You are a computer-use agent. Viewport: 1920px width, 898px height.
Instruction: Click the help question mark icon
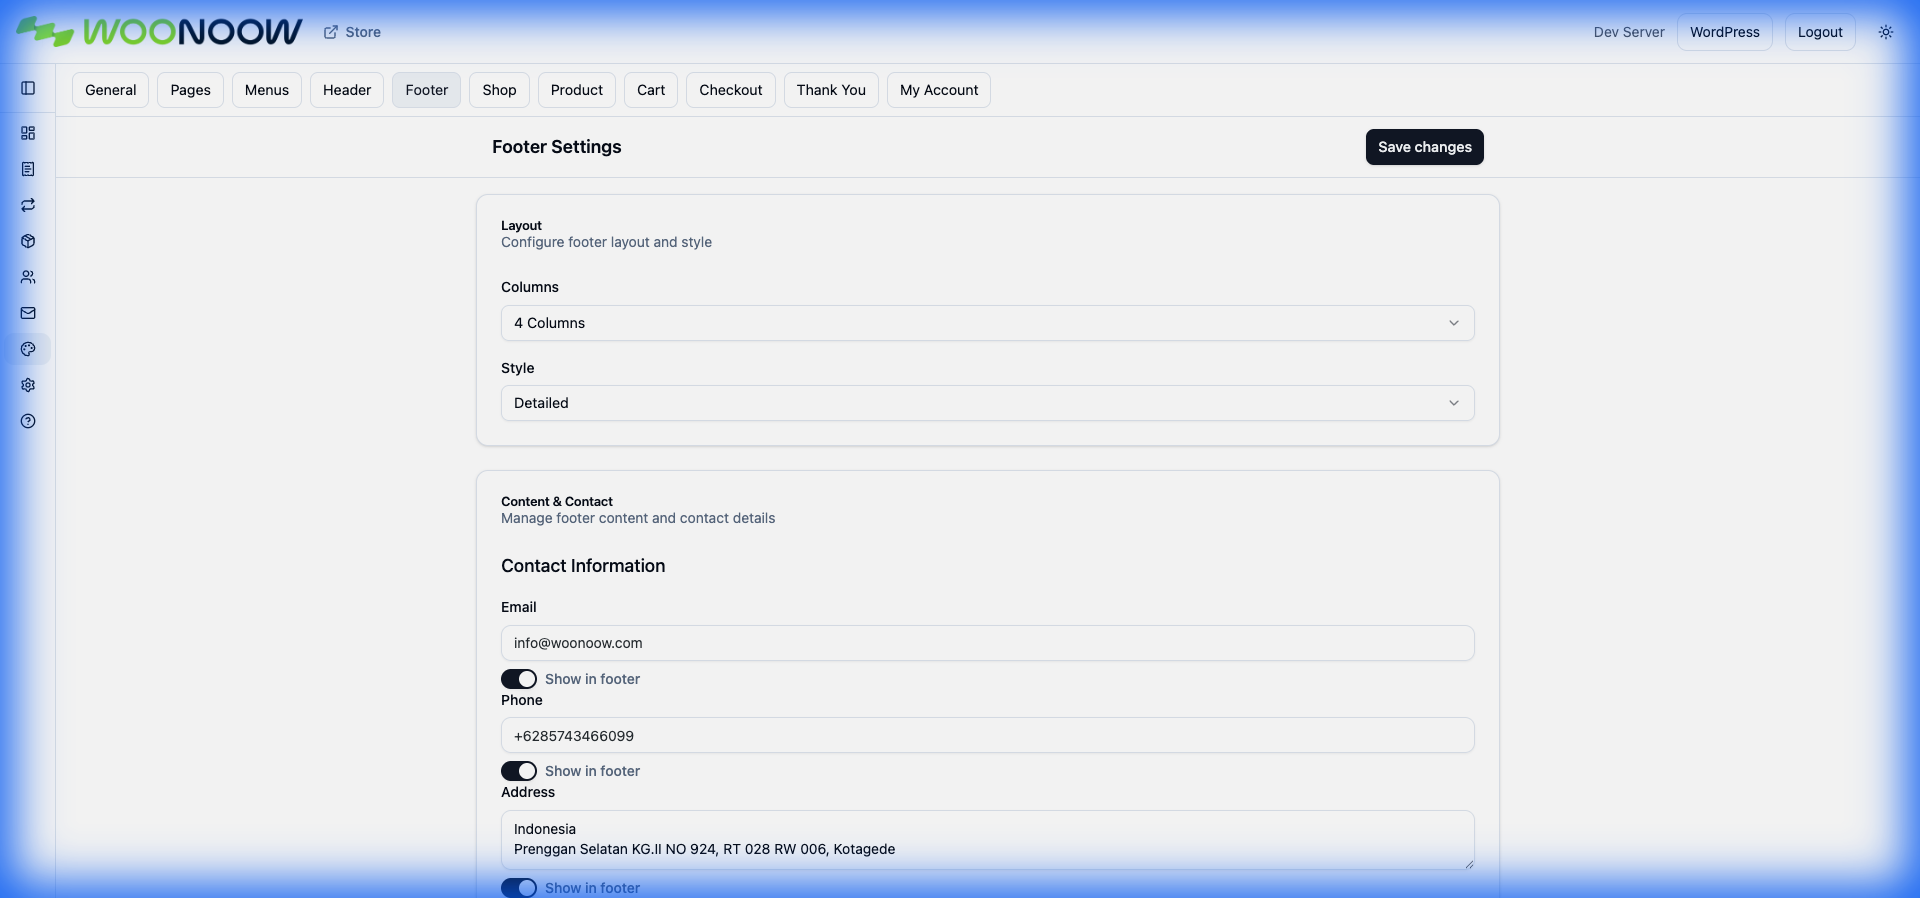click(x=28, y=421)
